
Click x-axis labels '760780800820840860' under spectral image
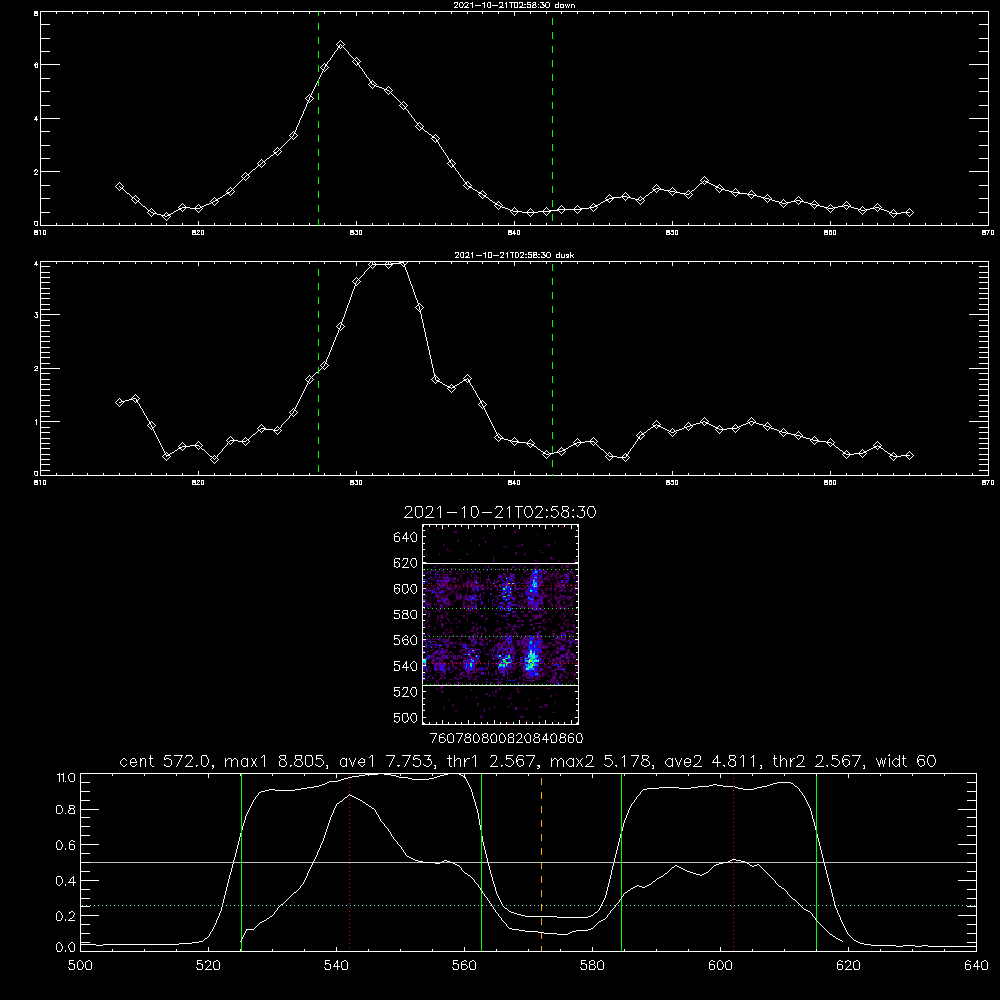[x=507, y=738]
